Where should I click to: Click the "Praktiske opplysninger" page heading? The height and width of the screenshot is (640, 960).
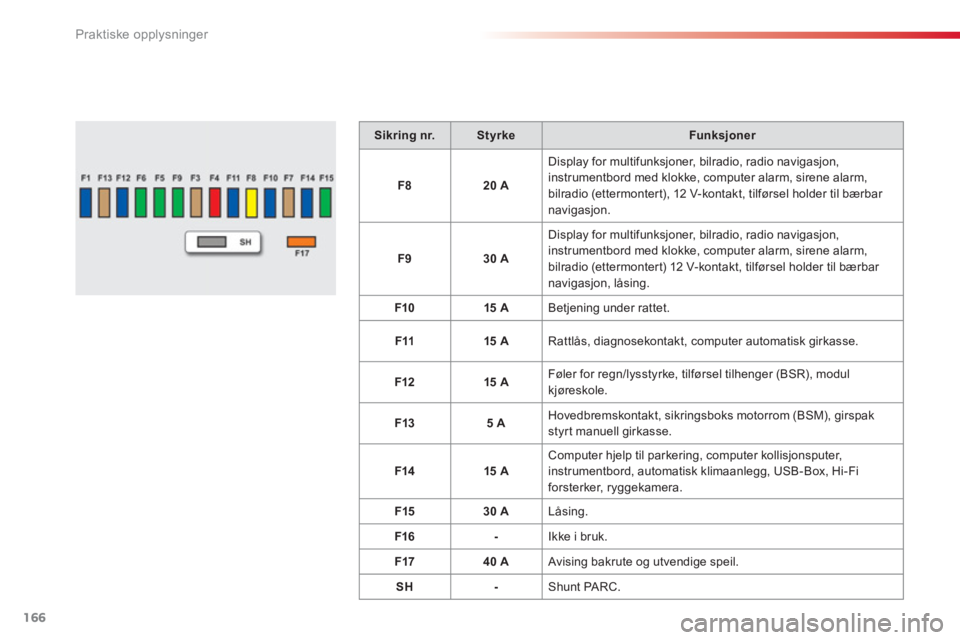tap(146, 35)
